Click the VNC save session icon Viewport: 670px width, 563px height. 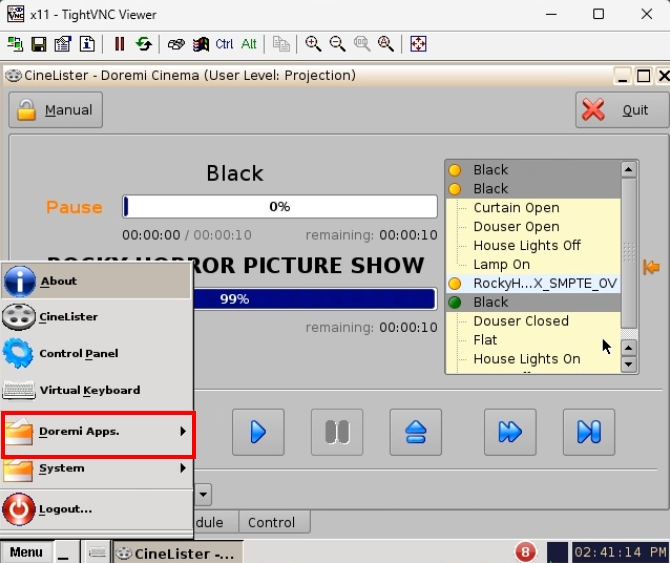pyautogui.click(x=39, y=44)
